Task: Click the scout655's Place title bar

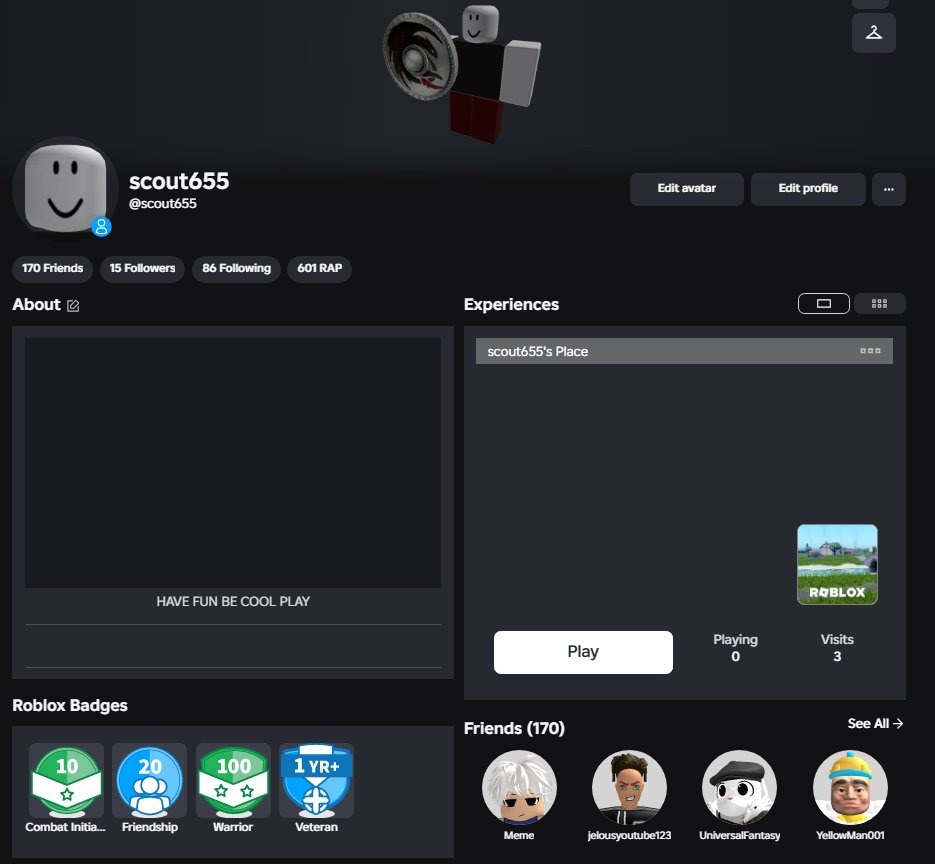Action: (684, 351)
